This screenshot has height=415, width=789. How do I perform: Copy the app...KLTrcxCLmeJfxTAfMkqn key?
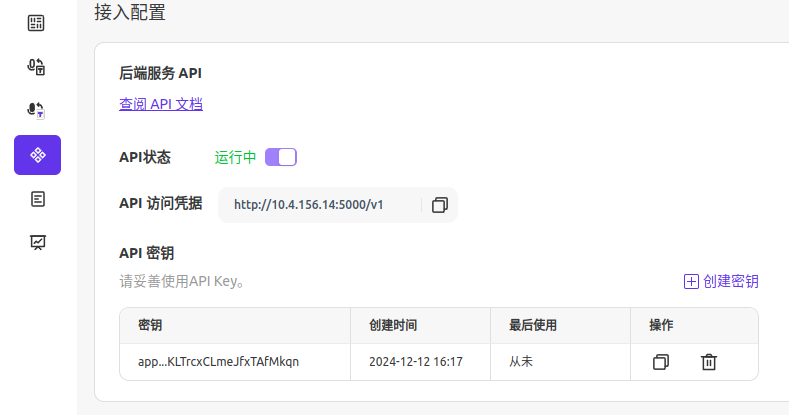[x=661, y=362]
